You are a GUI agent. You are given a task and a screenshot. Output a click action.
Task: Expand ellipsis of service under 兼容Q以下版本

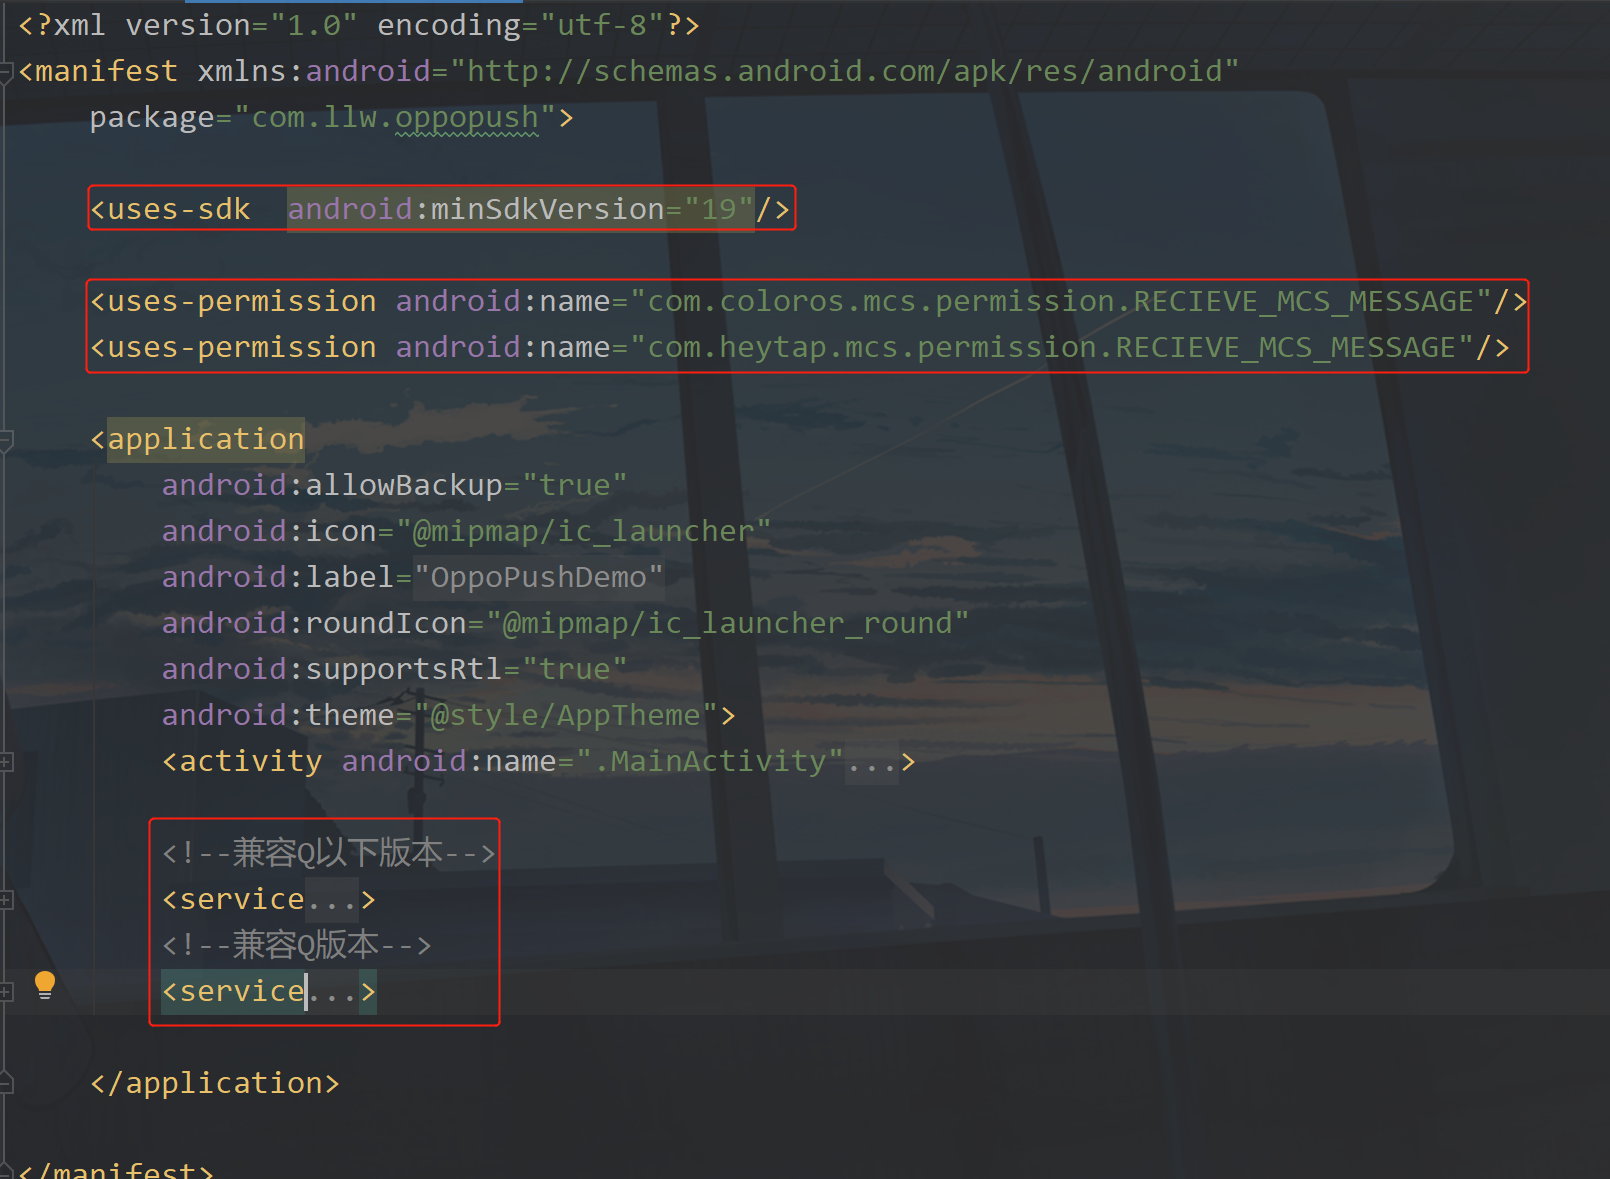(332, 900)
